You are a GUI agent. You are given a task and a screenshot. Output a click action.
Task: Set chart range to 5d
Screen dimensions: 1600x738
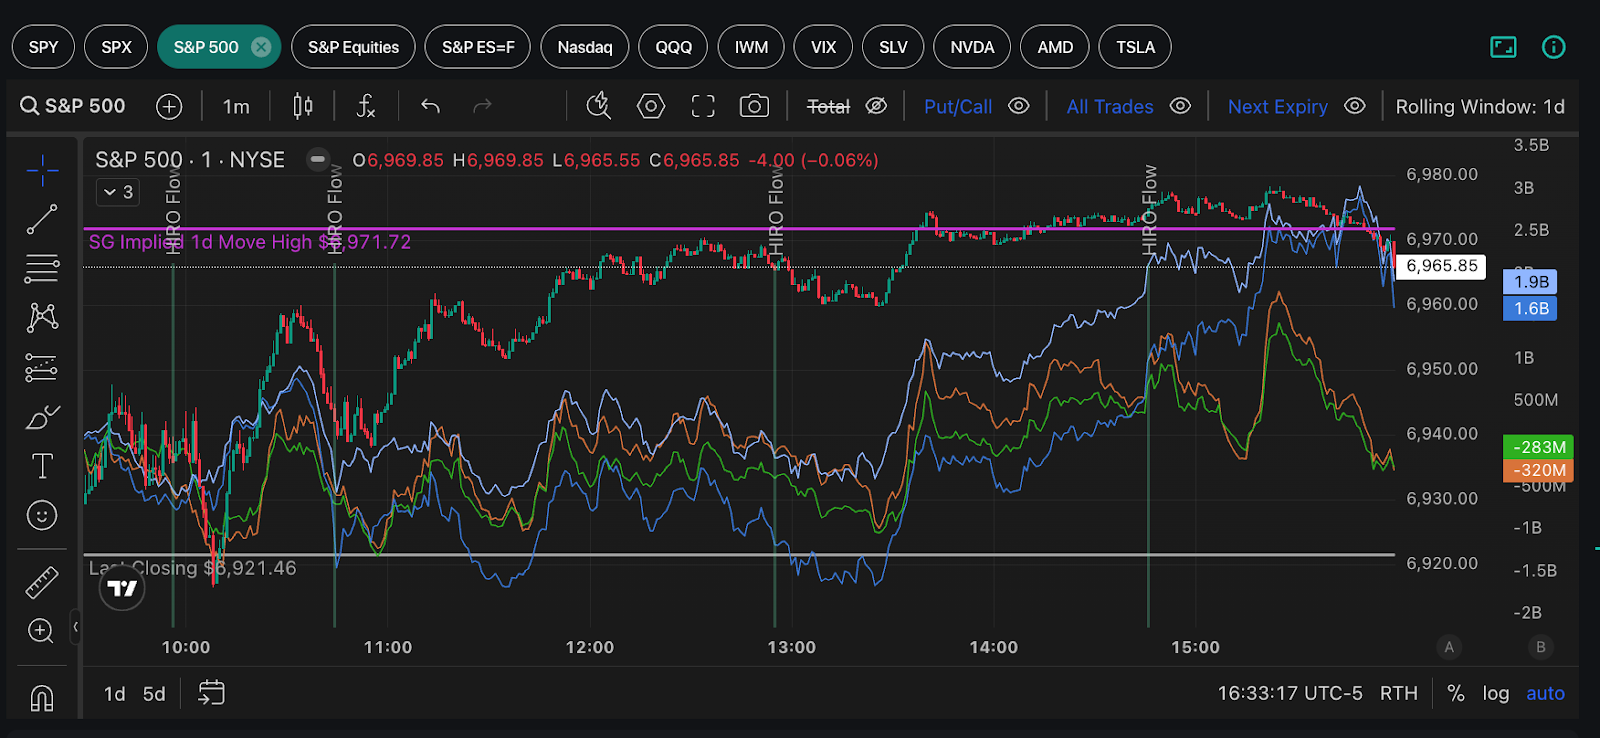(x=154, y=693)
